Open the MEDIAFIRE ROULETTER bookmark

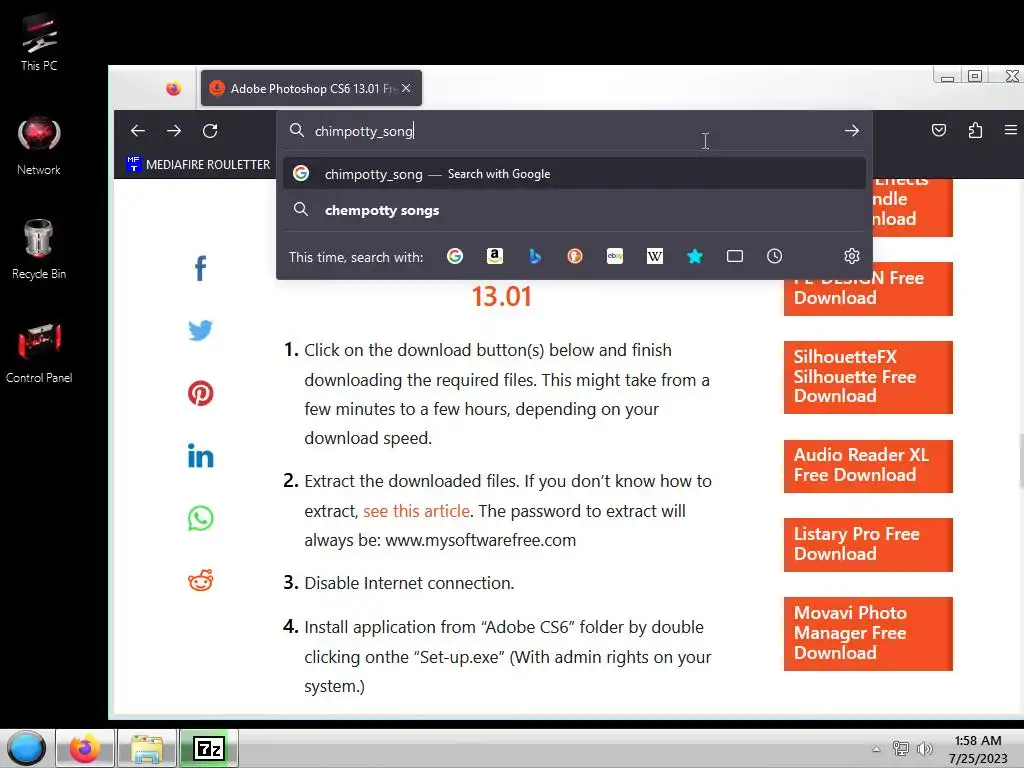(199, 165)
